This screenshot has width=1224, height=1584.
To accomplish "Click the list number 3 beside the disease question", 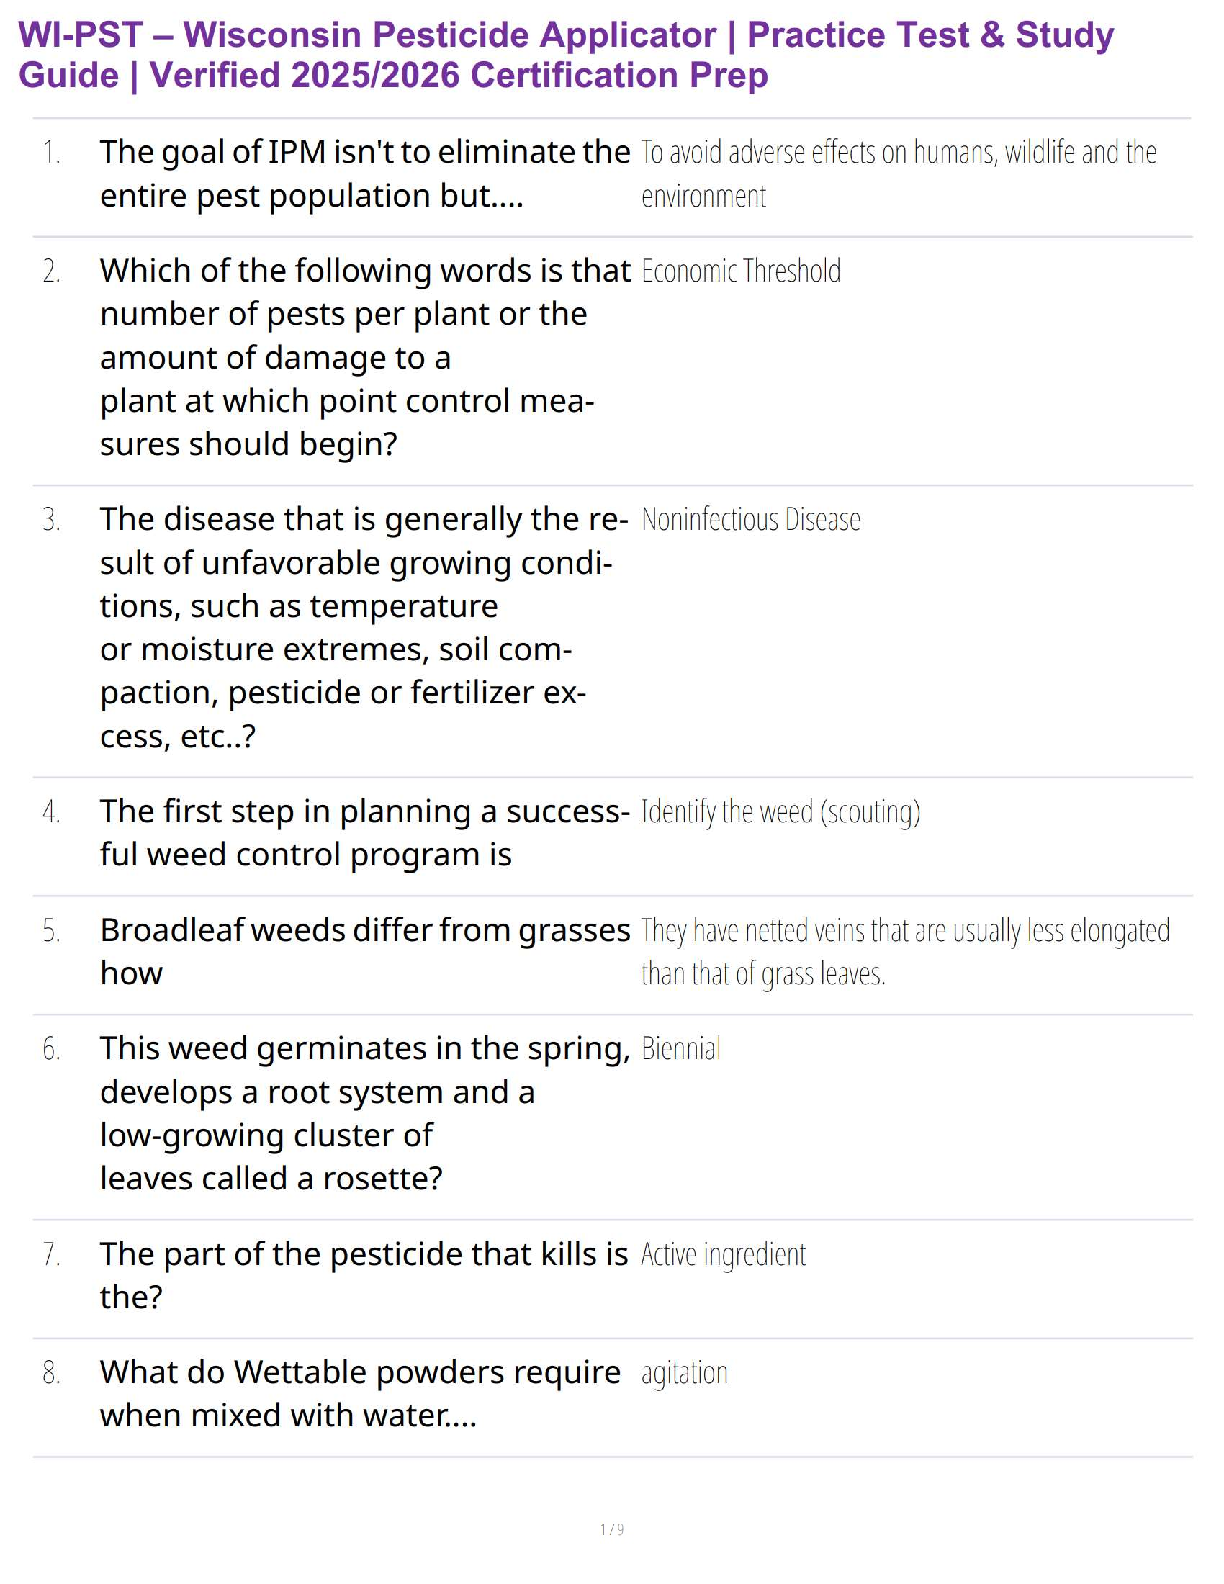I will pos(51,520).
